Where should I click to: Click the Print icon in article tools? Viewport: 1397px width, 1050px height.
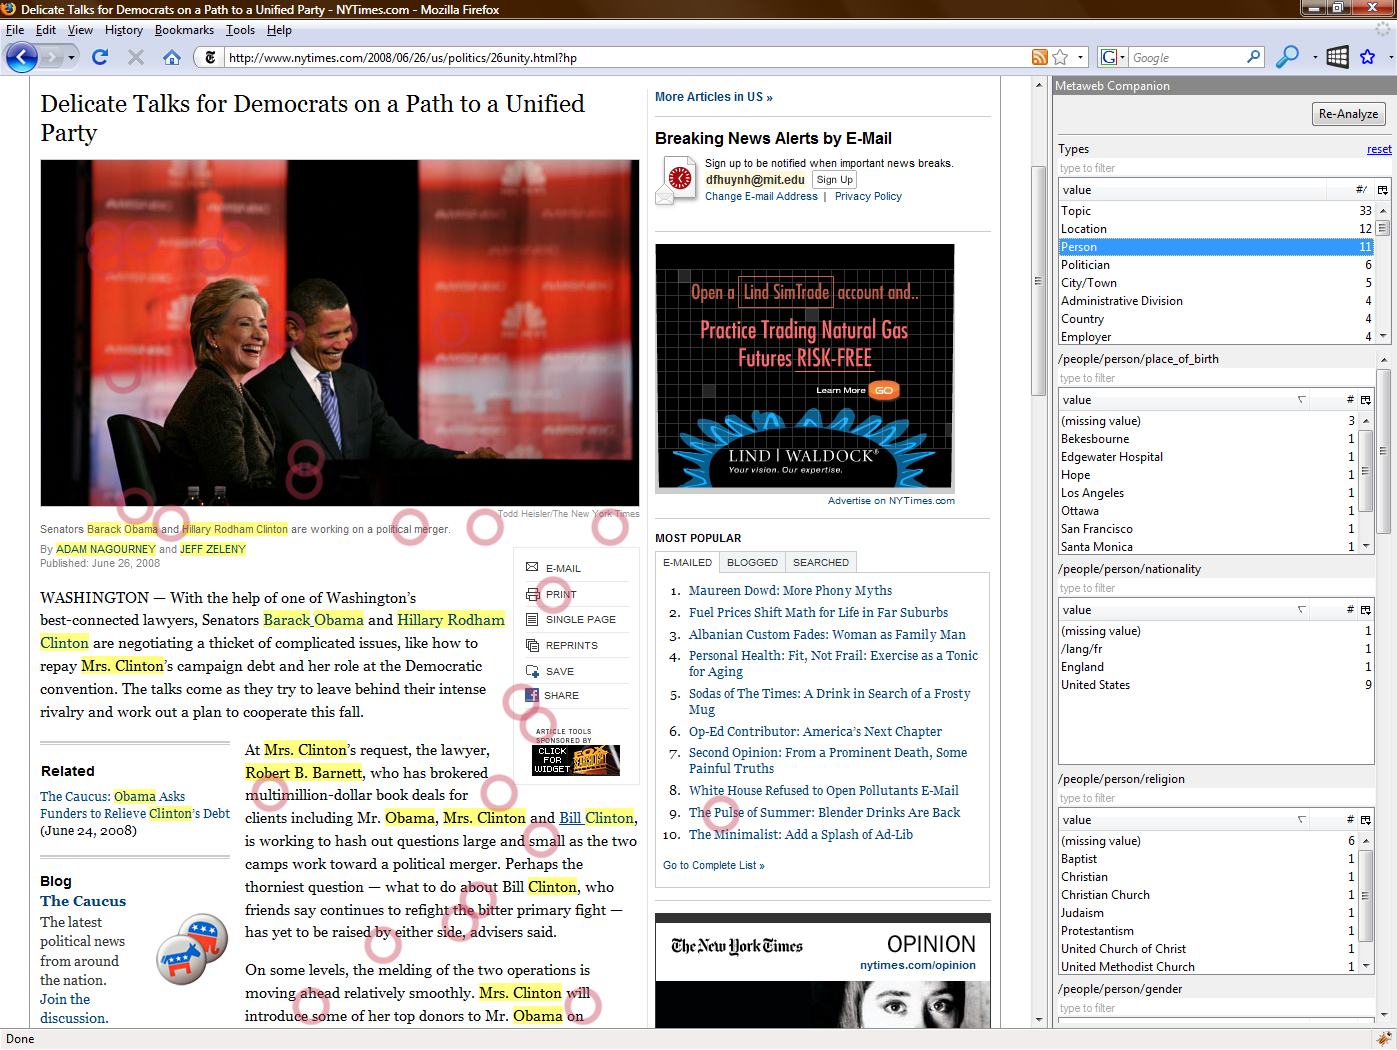[532, 594]
